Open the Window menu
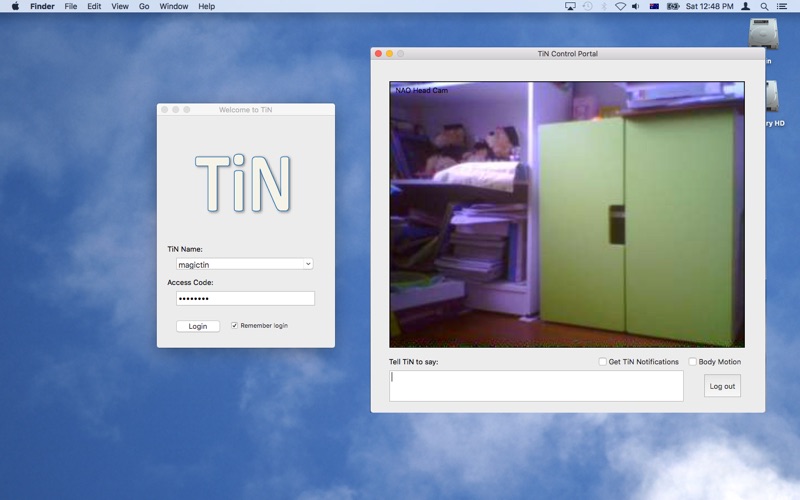The width and height of the screenshot is (800, 500). (x=173, y=6)
